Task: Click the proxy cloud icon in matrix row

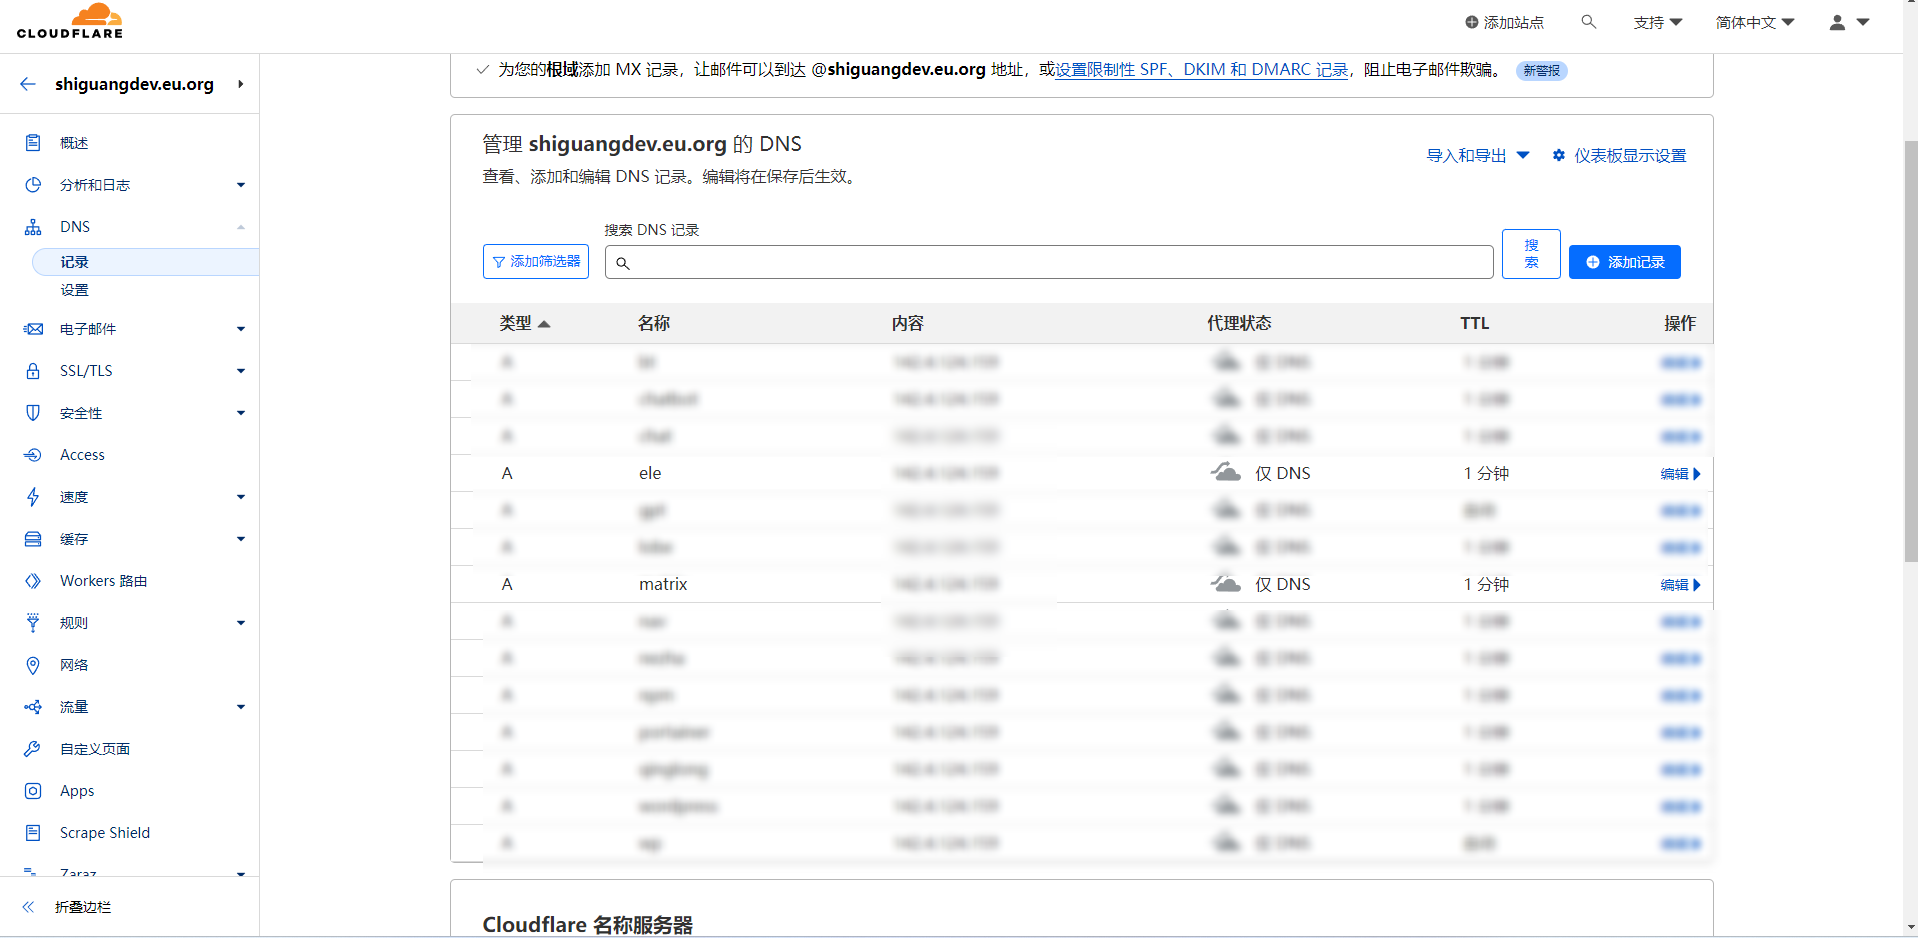Action: point(1226,583)
